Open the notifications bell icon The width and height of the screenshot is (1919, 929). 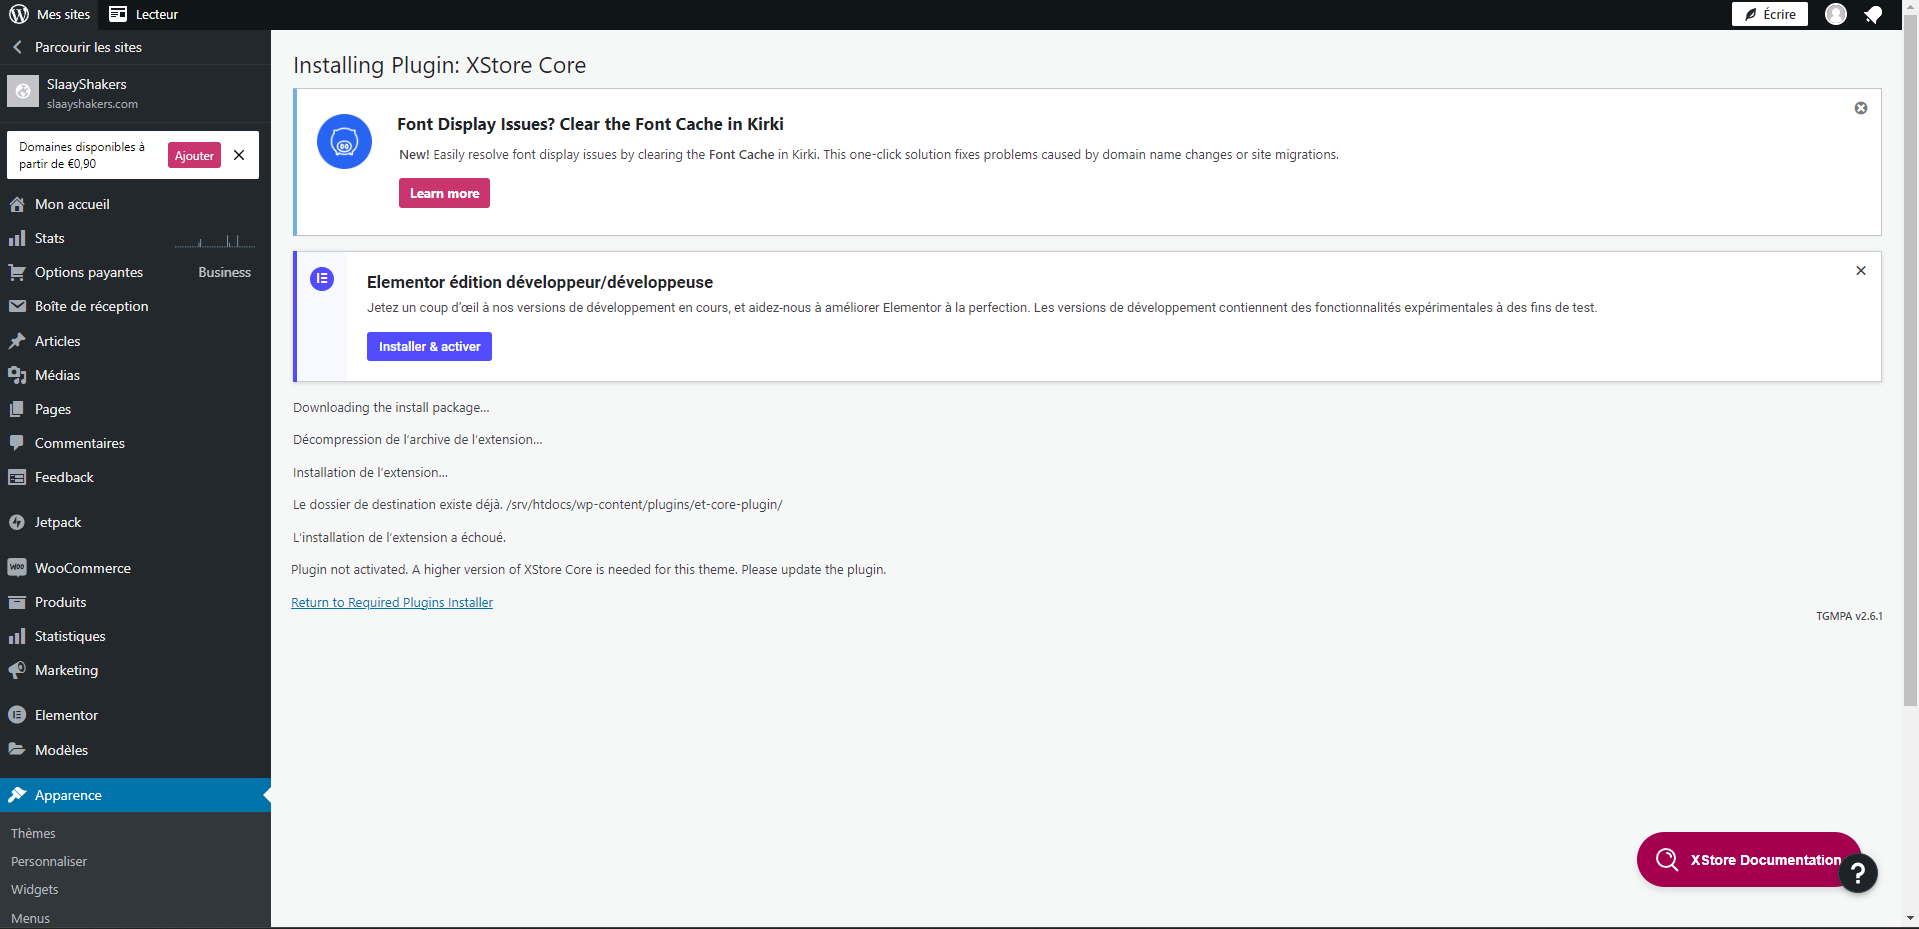coord(1873,14)
